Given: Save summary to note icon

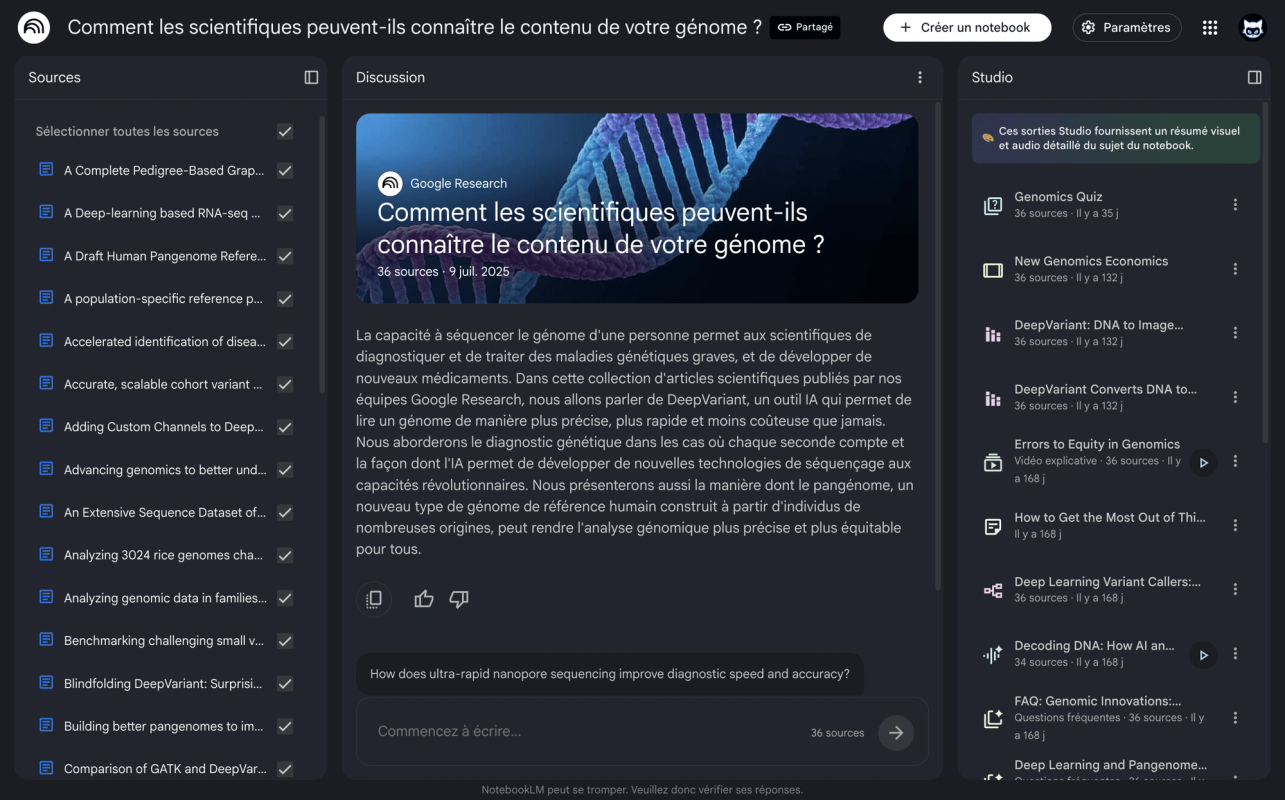Looking at the screenshot, I should tap(374, 599).
